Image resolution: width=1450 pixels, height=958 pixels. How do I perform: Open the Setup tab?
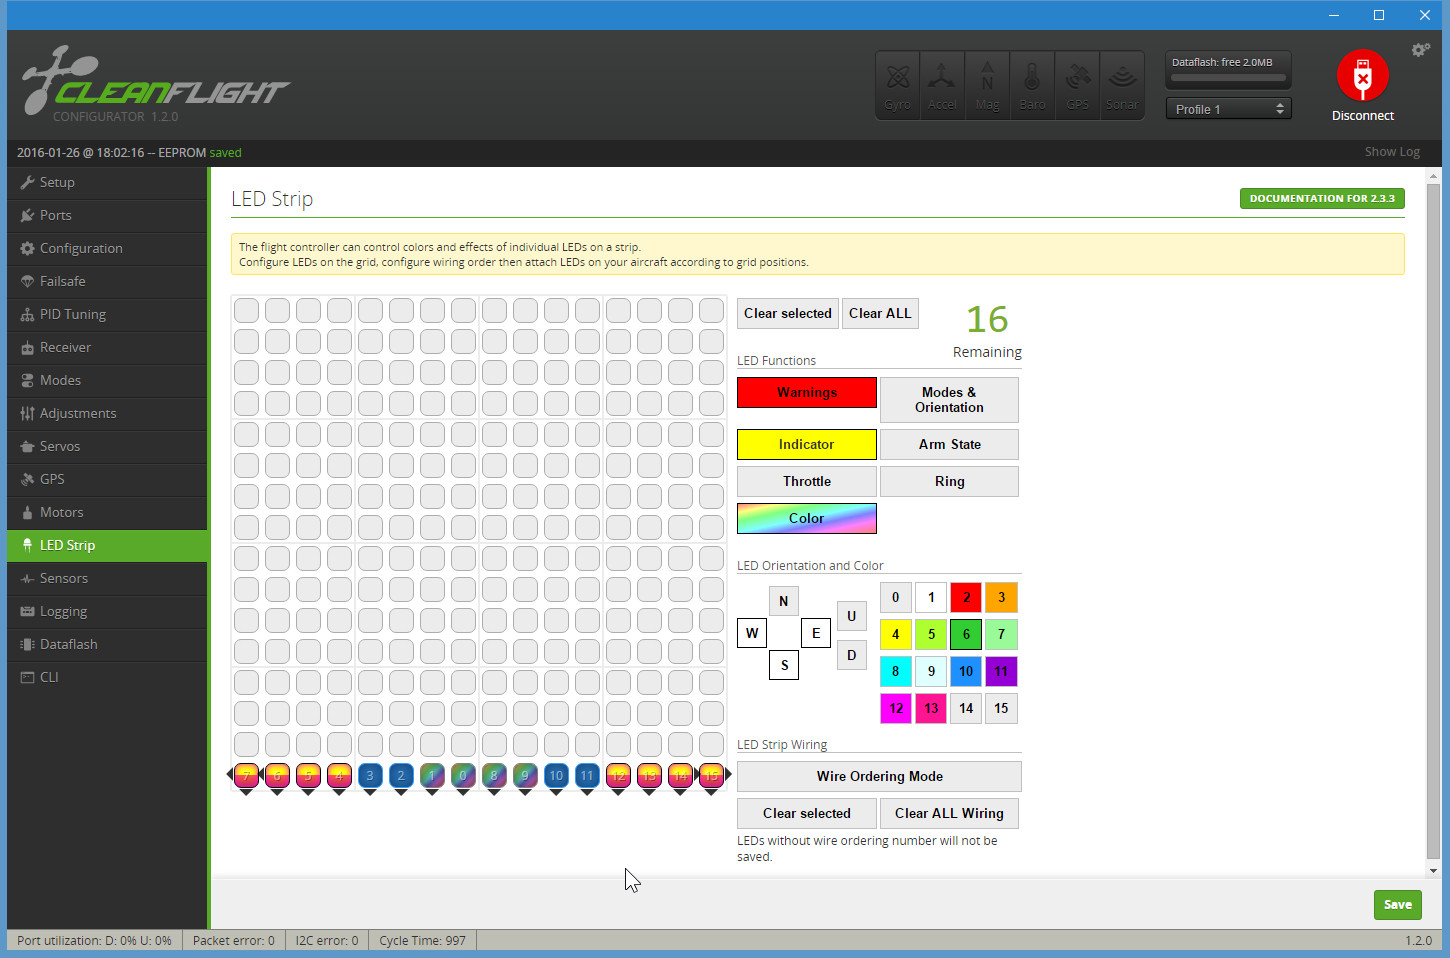pyautogui.click(x=107, y=182)
